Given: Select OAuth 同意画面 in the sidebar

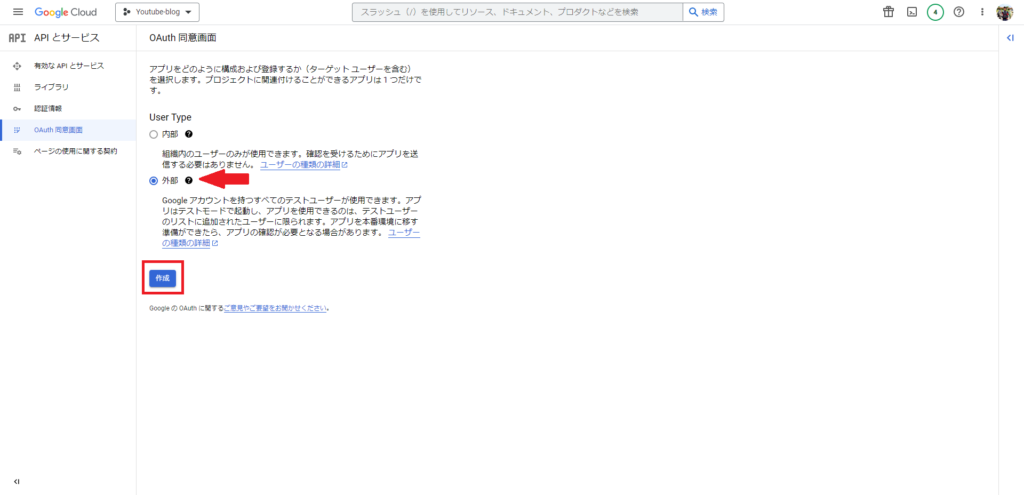Looking at the screenshot, I should pos(68,129).
